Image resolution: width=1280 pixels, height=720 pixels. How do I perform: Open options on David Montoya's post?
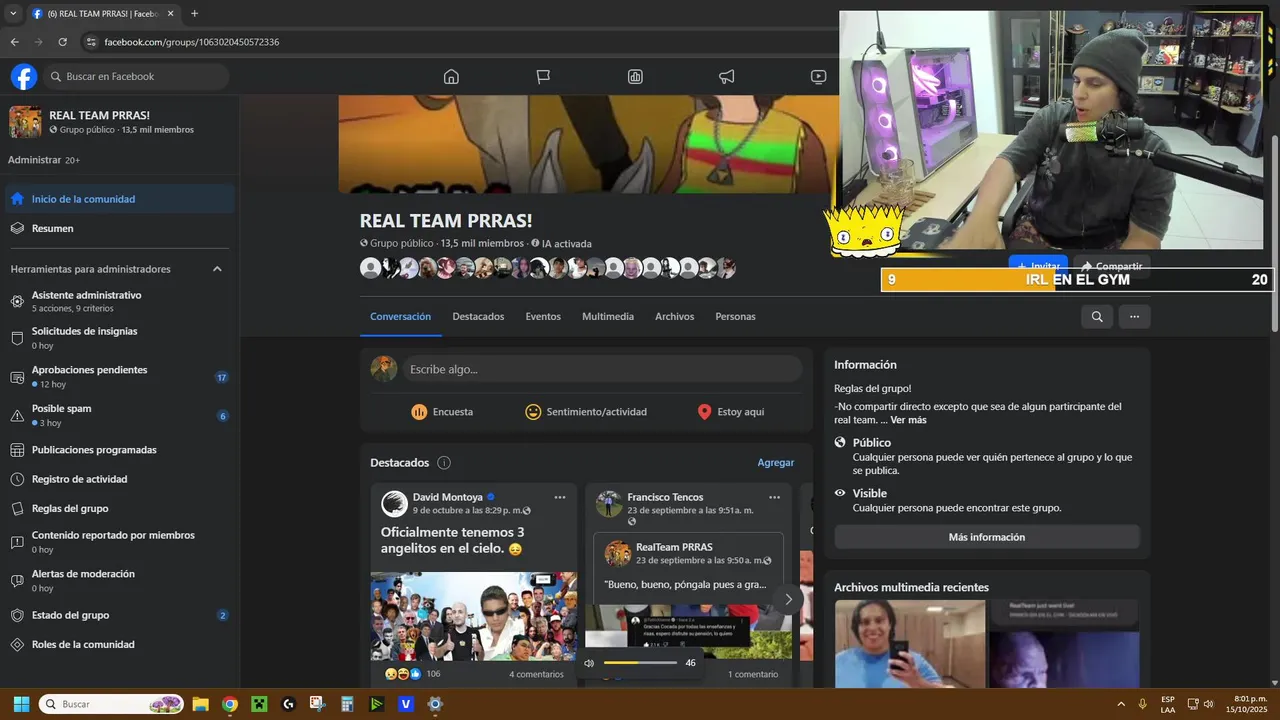pyautogui.click(x=560, y=497)
